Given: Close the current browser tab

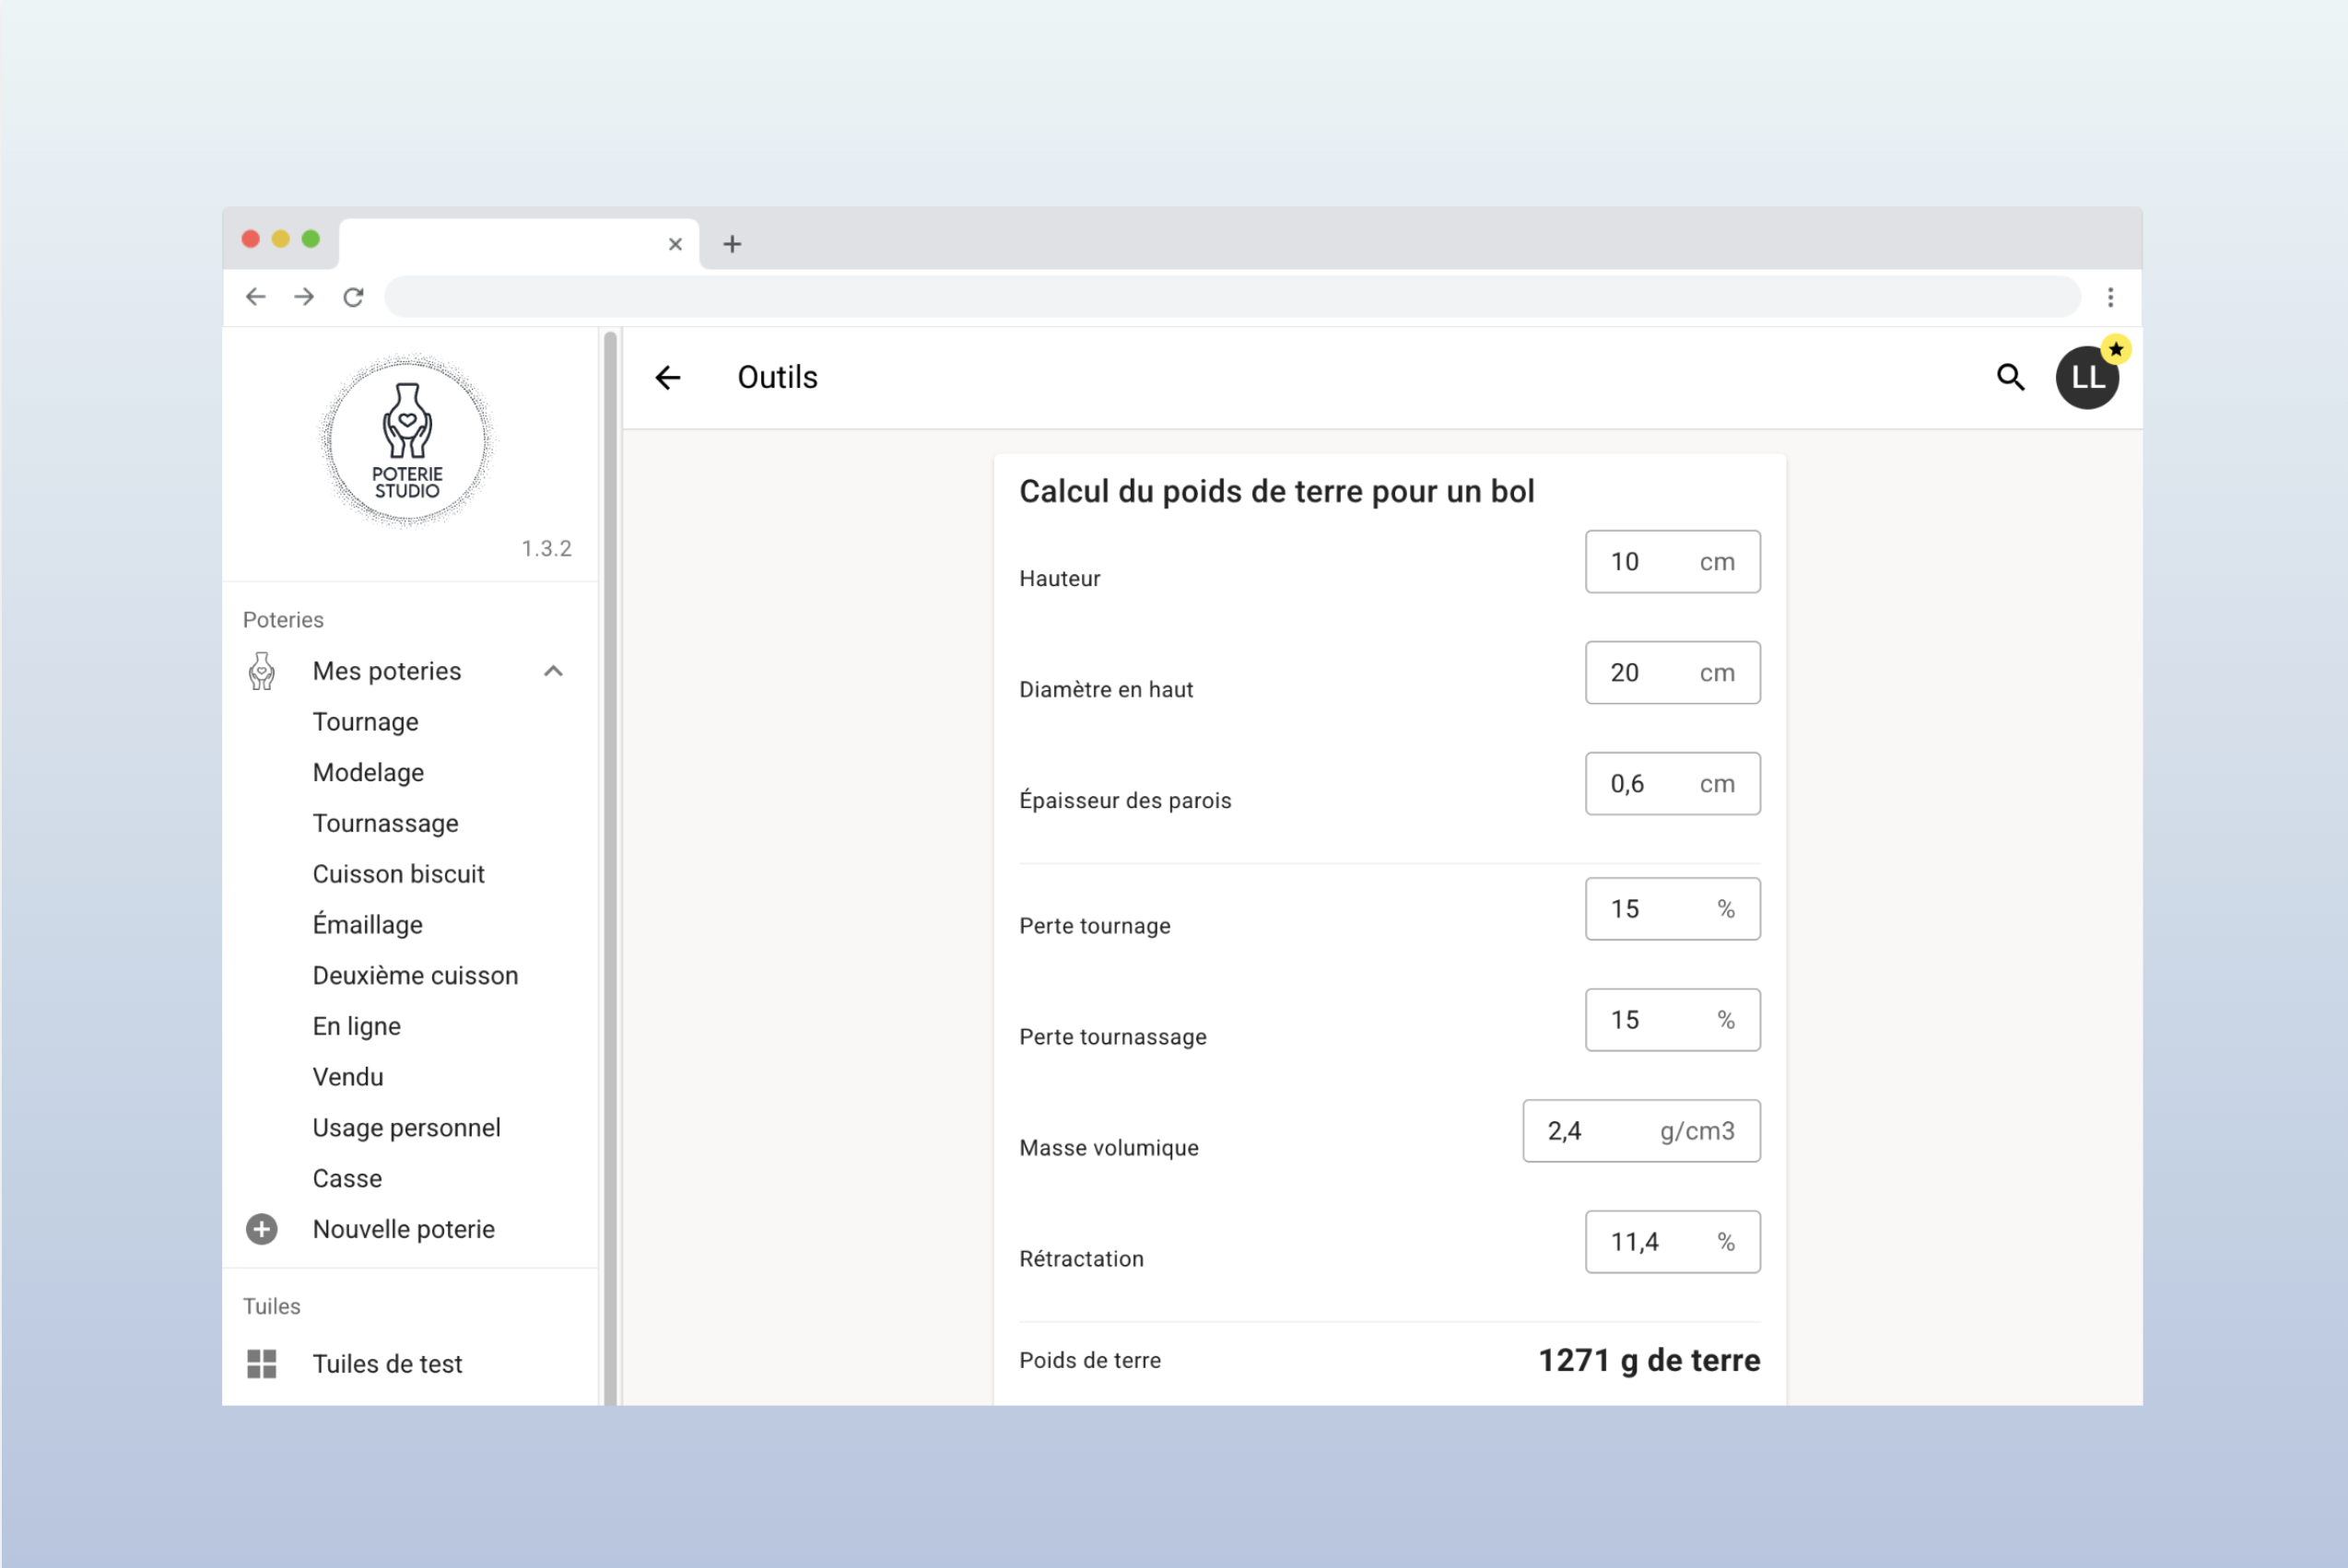Looking at the screenshot, I should point(675,244).
